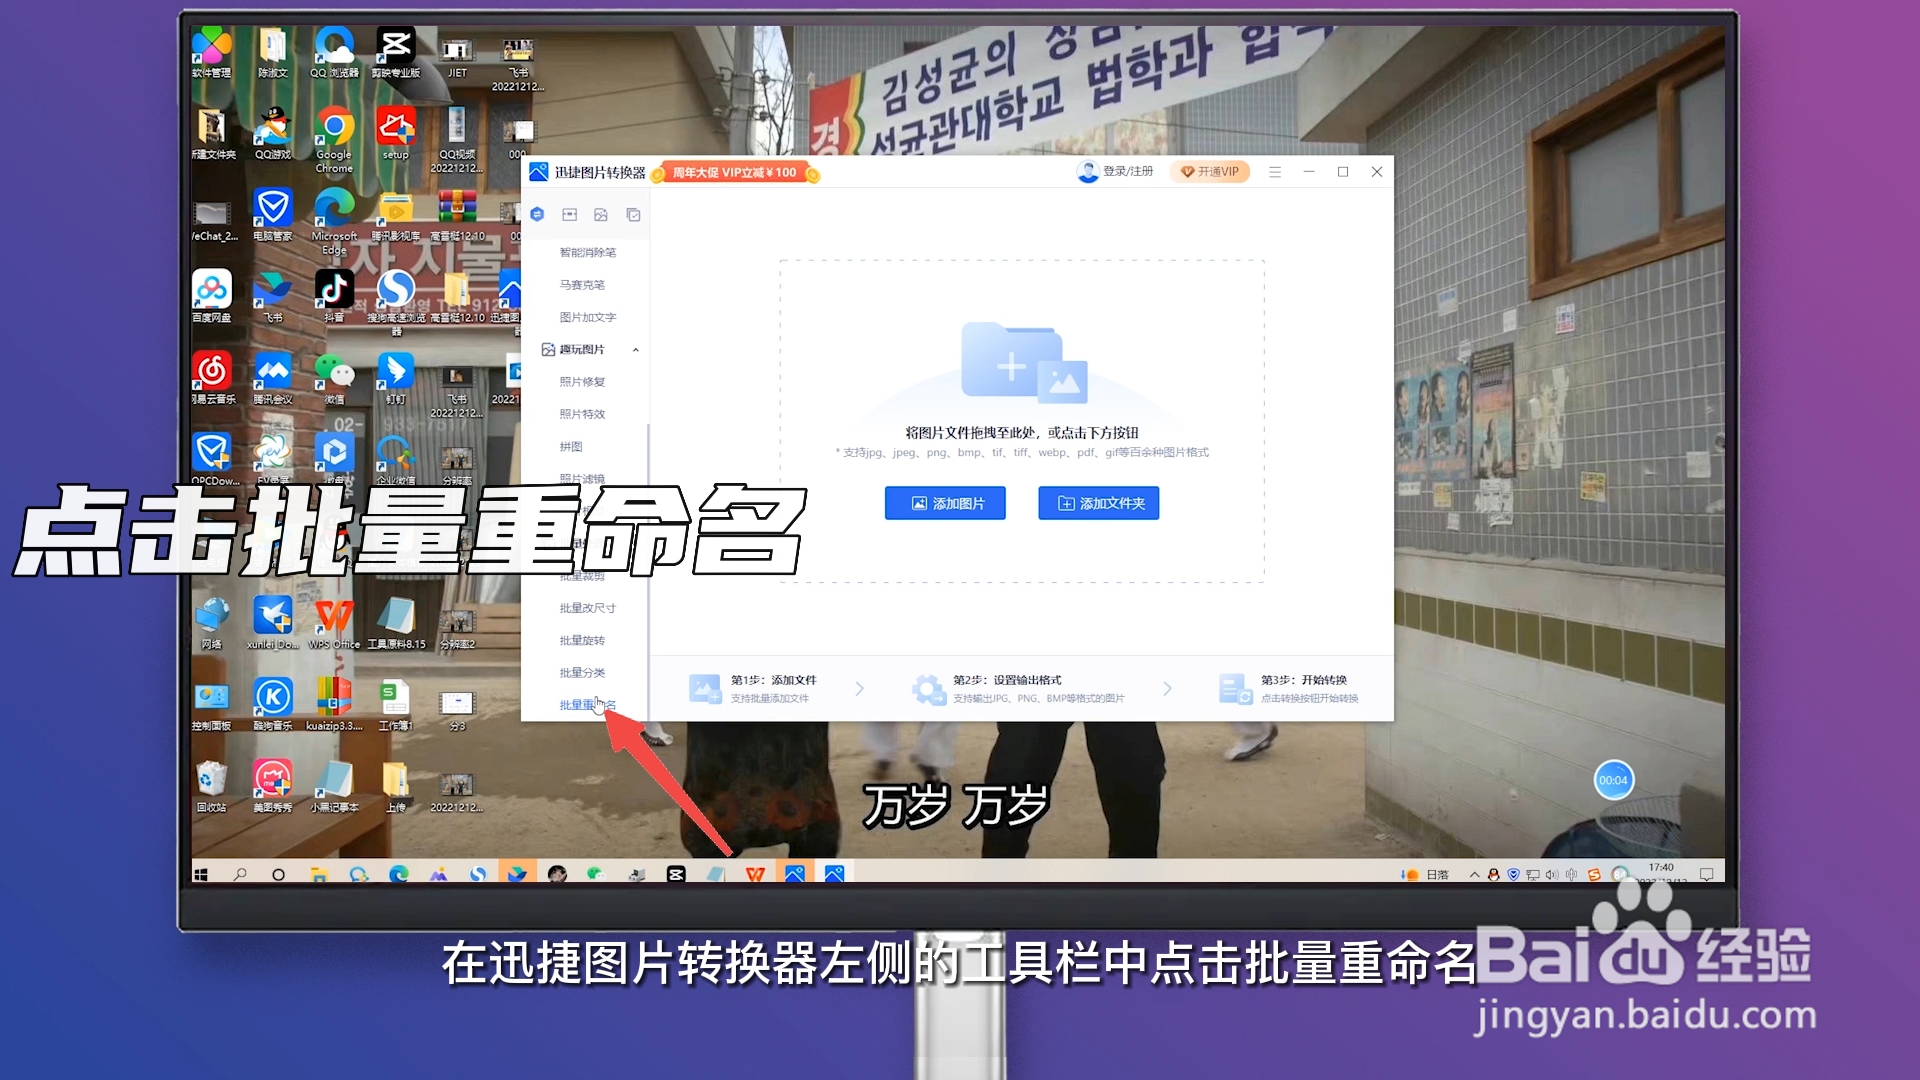Click the Windows Start button on taskbar
This screenshot has width=1920, height=1080.
[x=201, y=874]
